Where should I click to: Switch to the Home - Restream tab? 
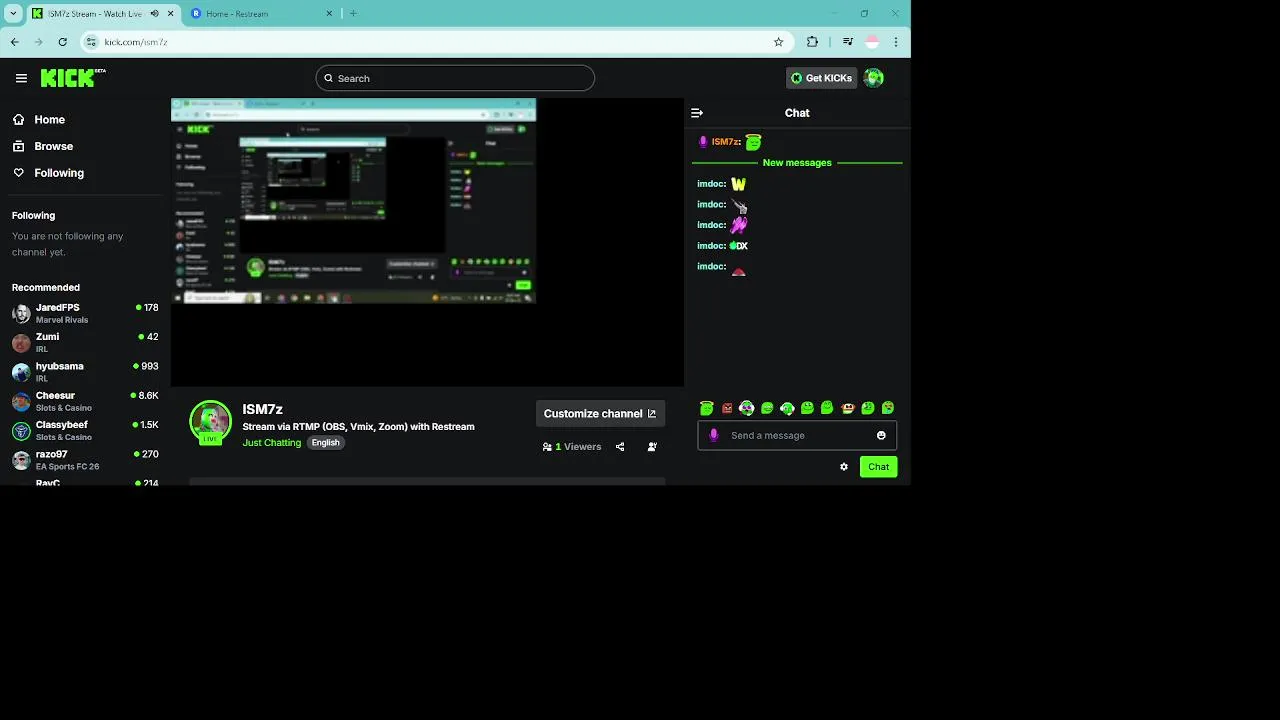[261, 13]
